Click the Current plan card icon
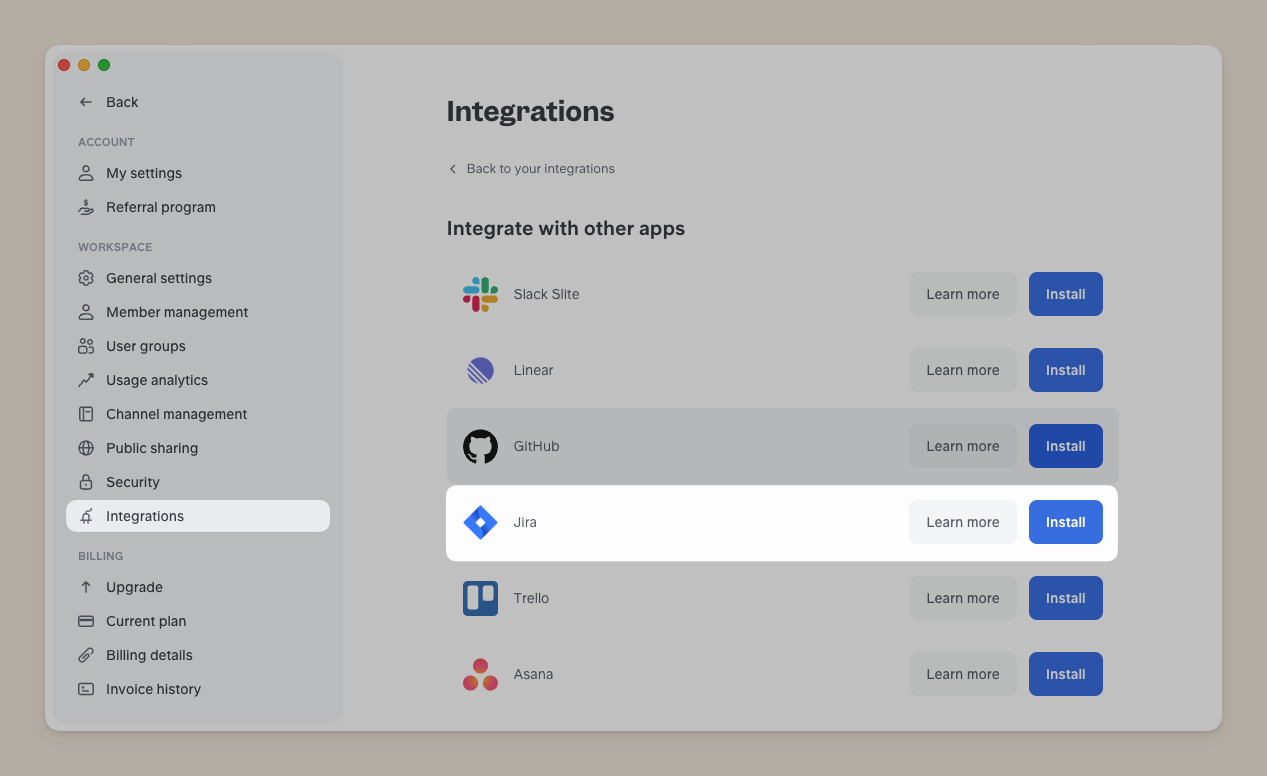1267x776 pixels. 86,621
